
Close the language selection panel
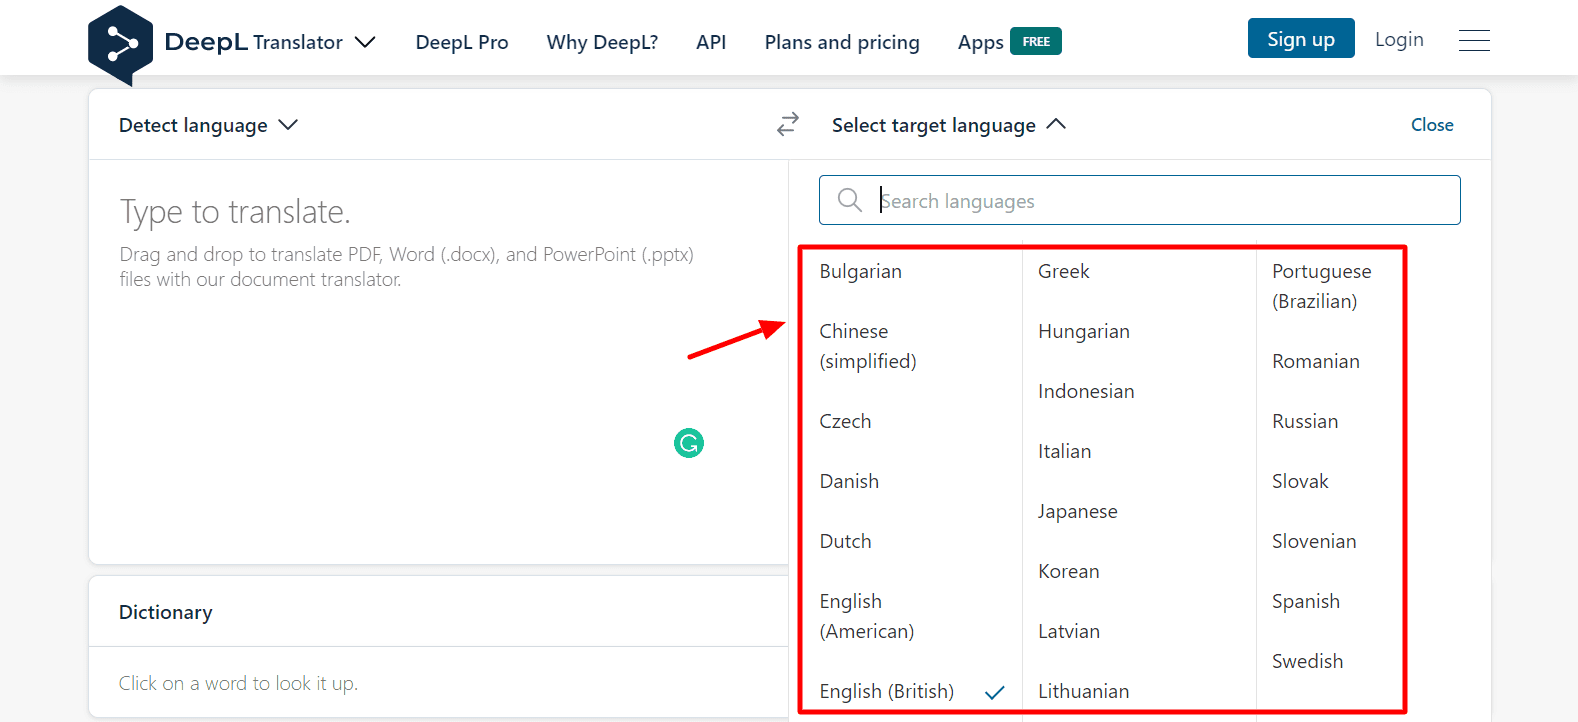point(1432,125)
